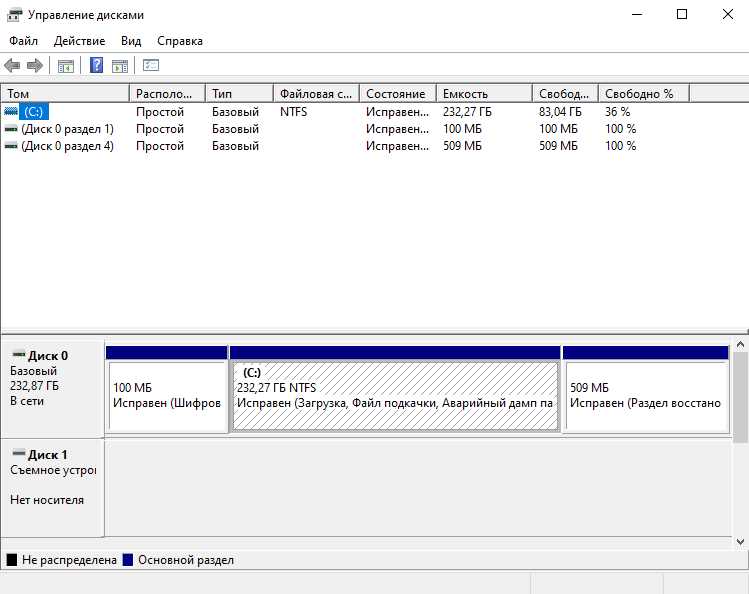Click the scrollbar down arrow in disk pane

pos(740,541)
